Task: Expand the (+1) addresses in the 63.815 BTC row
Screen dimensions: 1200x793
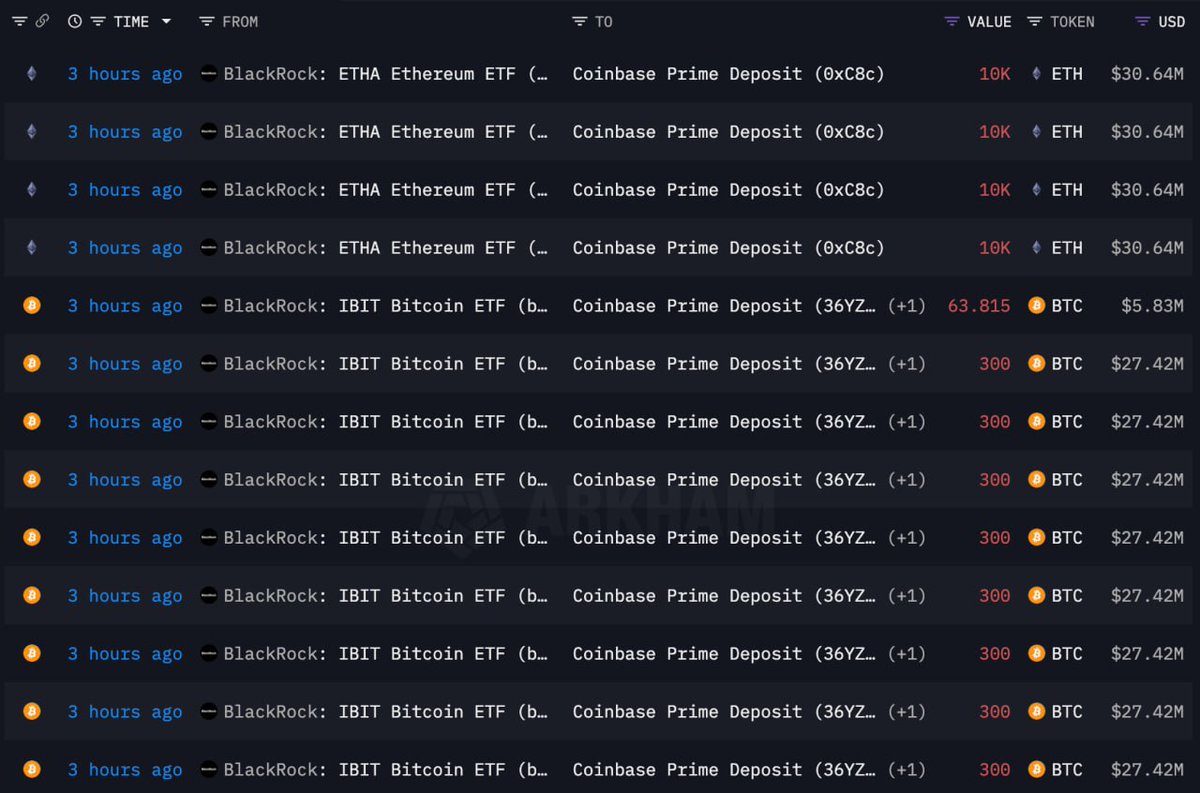Action: click(906, 306)
